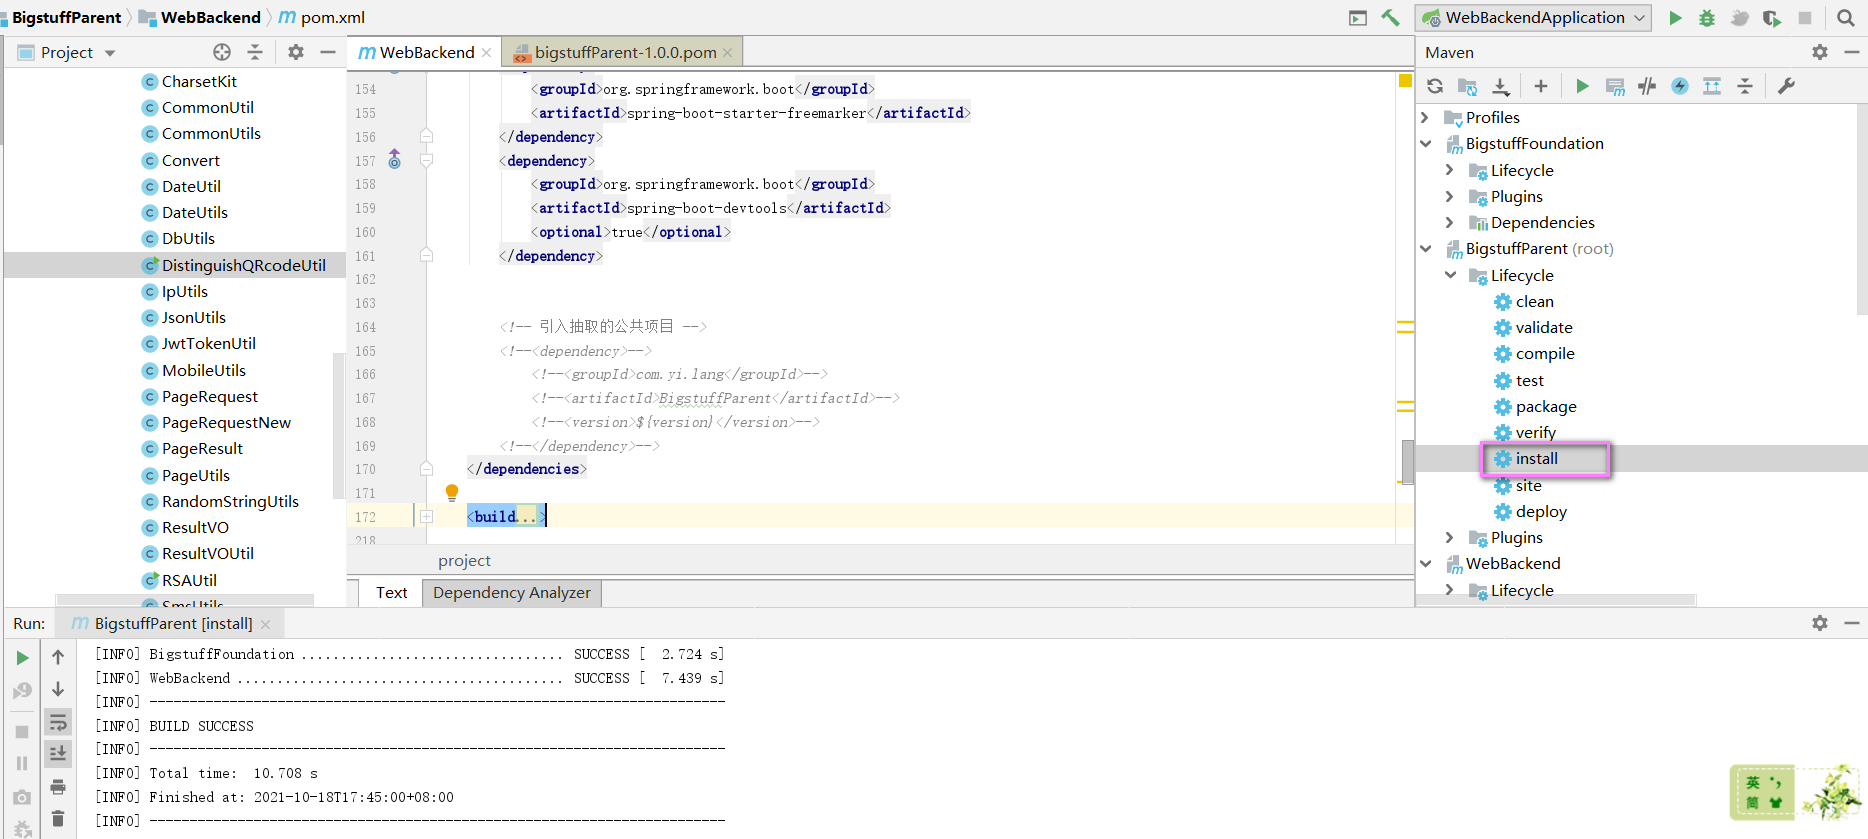Collapse BigstuffParent (root) node
Image resolution: width=1868 pixels, height=839 pixels.
click(x=1425, y=249)
